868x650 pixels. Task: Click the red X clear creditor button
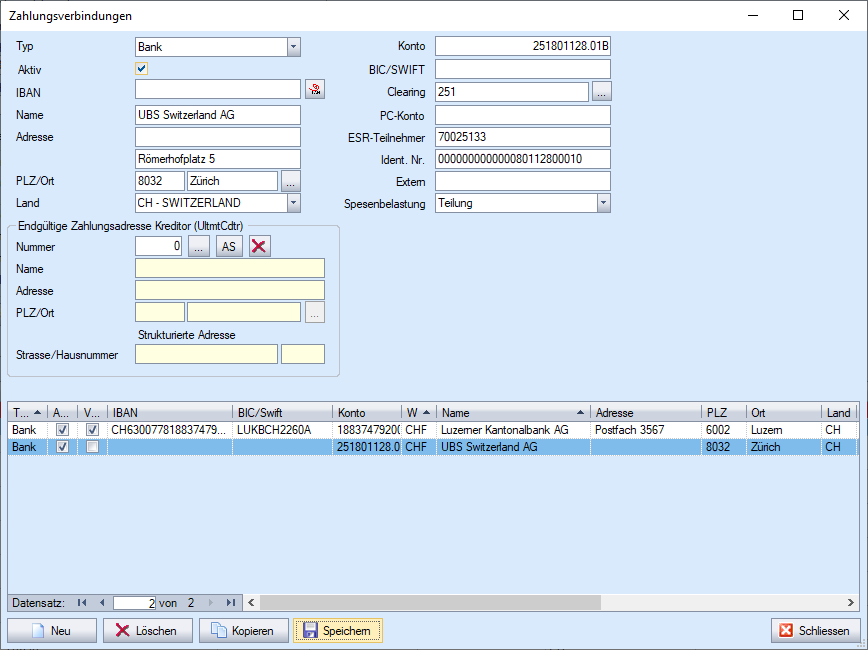[x=260, y=247]
